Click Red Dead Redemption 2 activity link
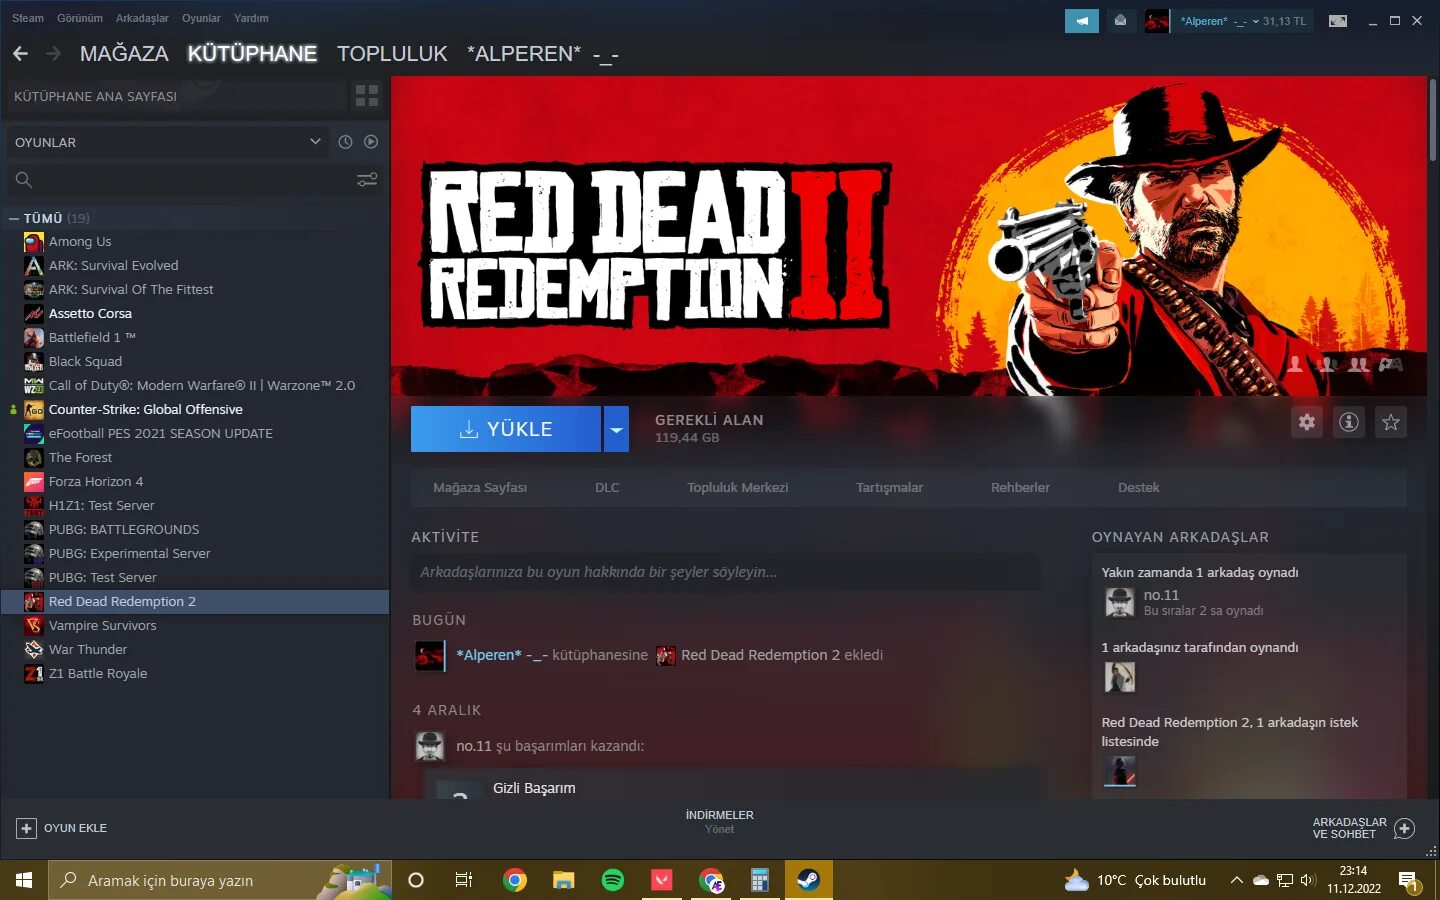 [760, 655]
